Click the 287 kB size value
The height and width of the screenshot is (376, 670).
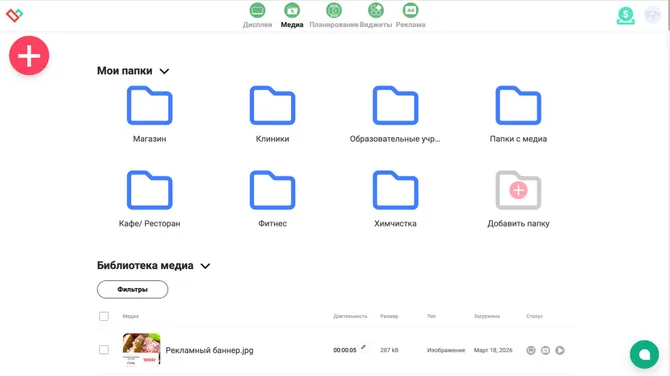pyautogui.click(x=389, y=350)
